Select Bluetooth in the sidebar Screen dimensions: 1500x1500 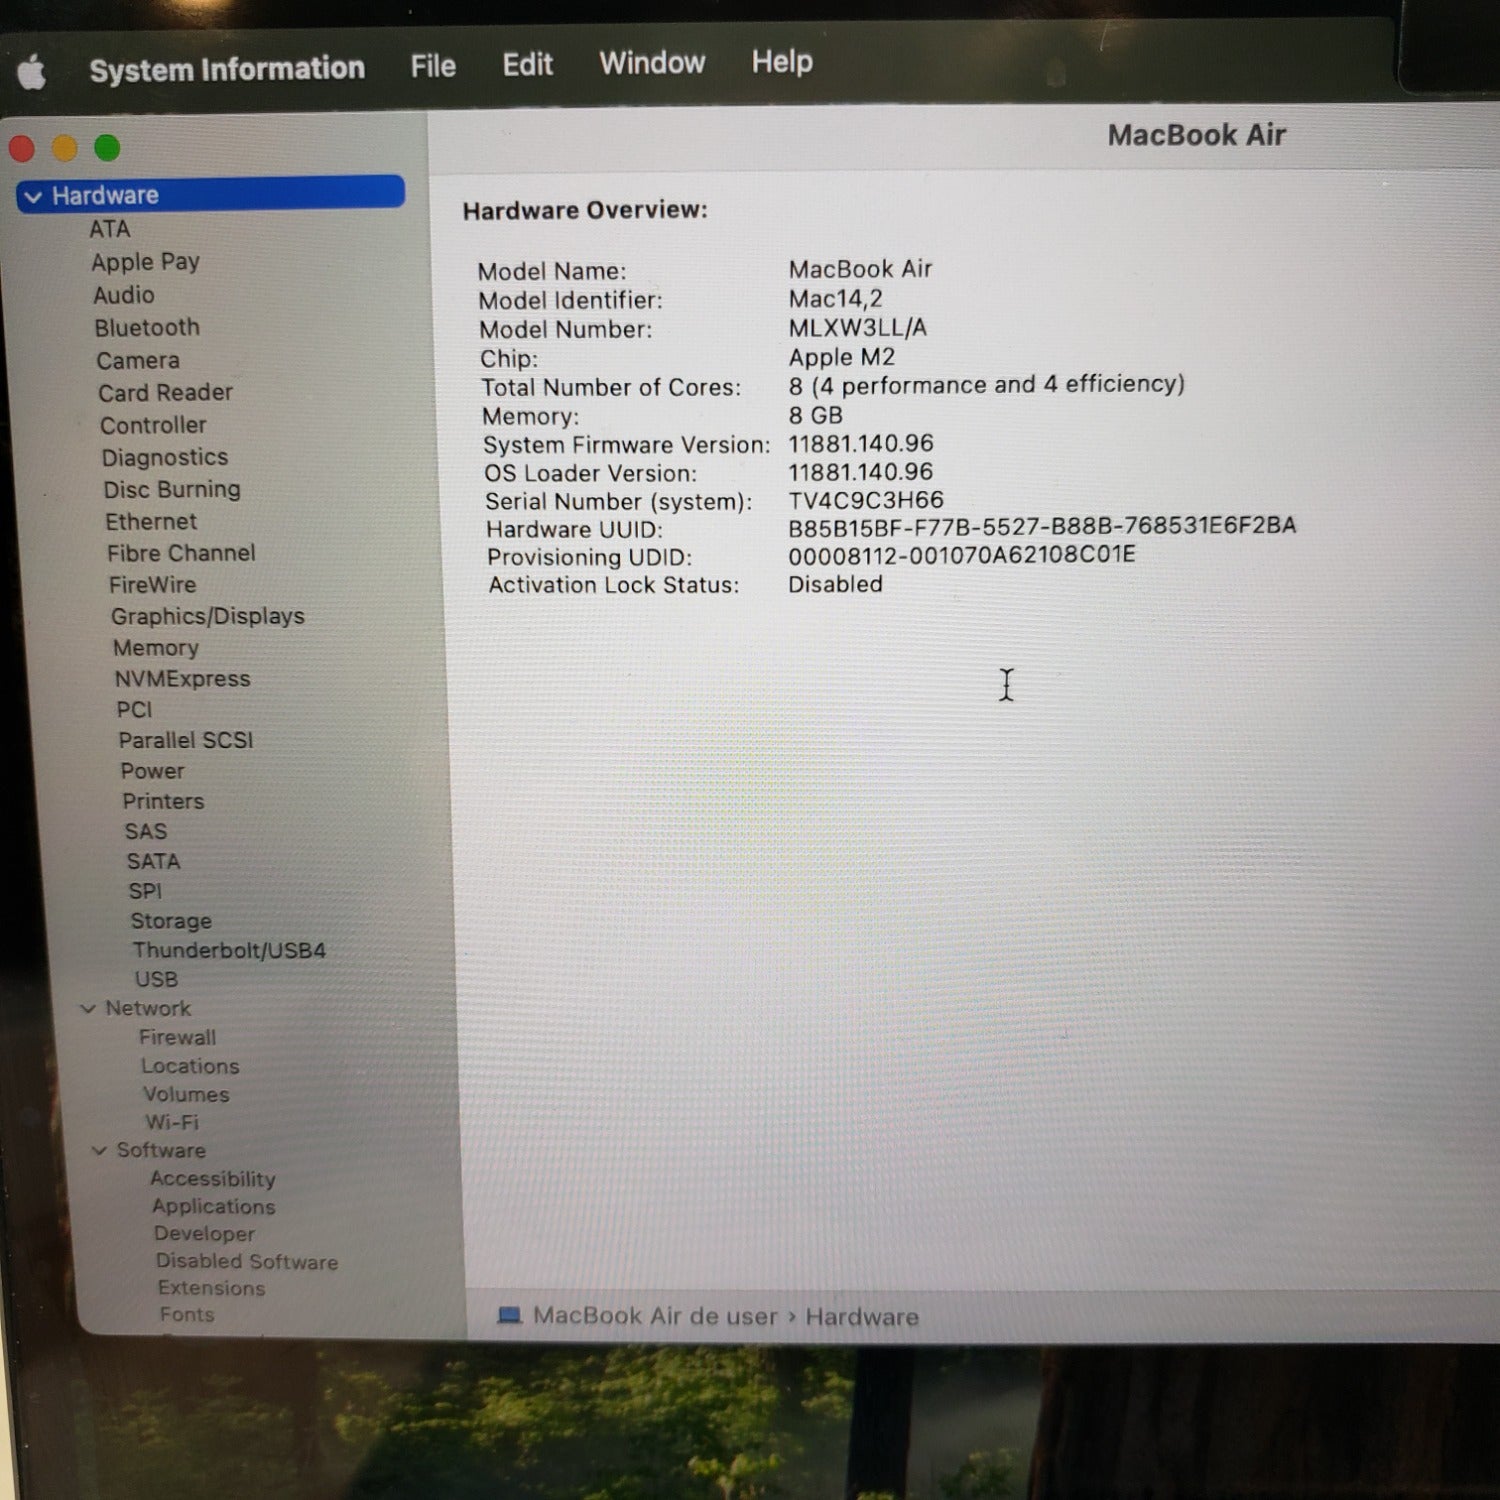point(147,328)
